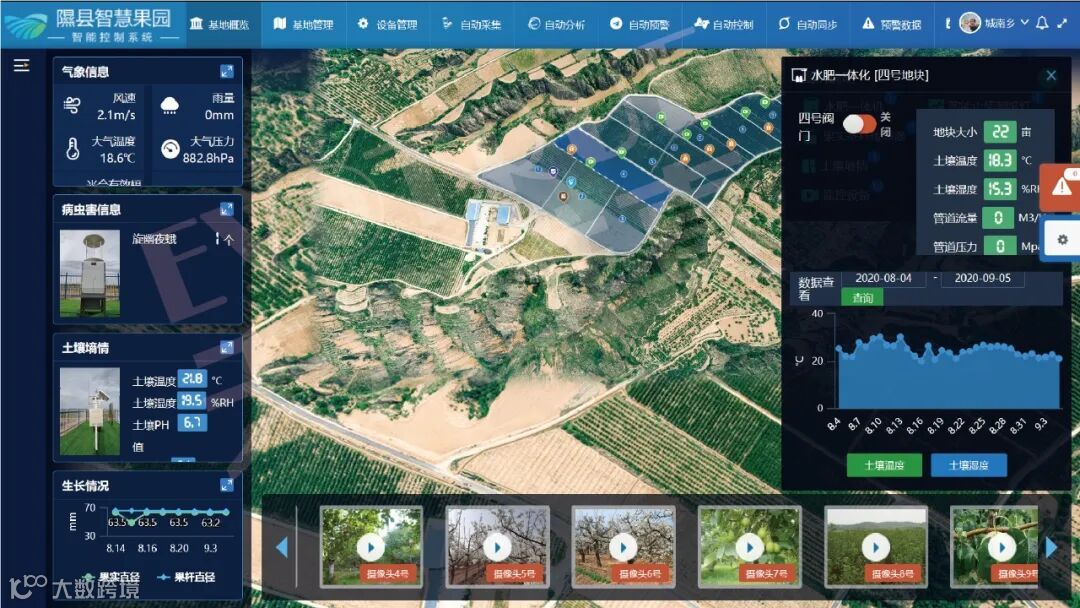Play the 摄像头7号 camera feed

coord(749,547)
